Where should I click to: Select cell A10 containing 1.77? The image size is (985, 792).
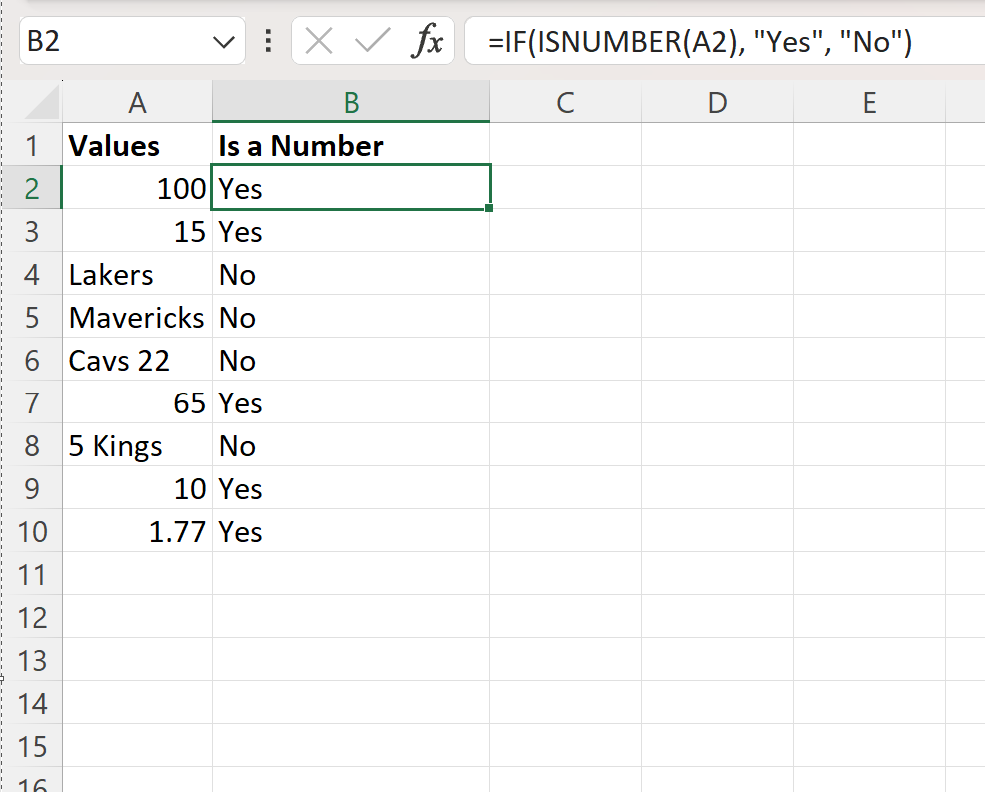pos(136,531)
